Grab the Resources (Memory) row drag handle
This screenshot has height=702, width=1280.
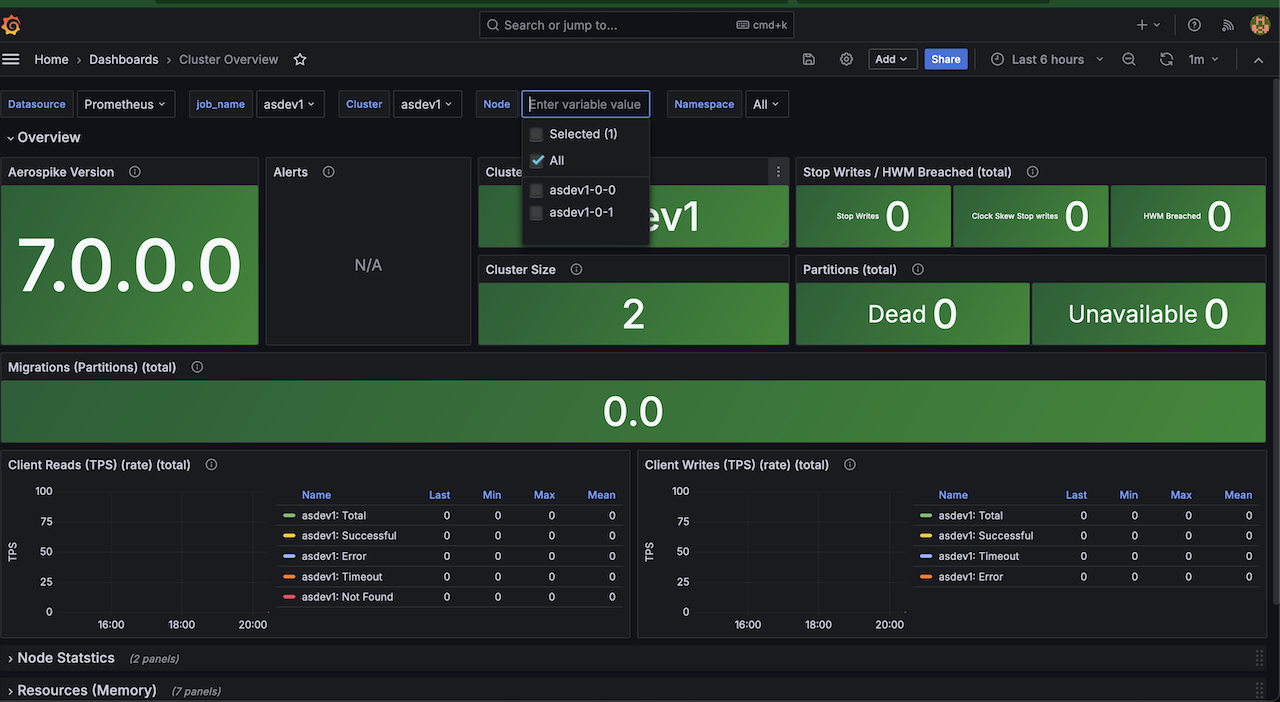(1259, 690)
